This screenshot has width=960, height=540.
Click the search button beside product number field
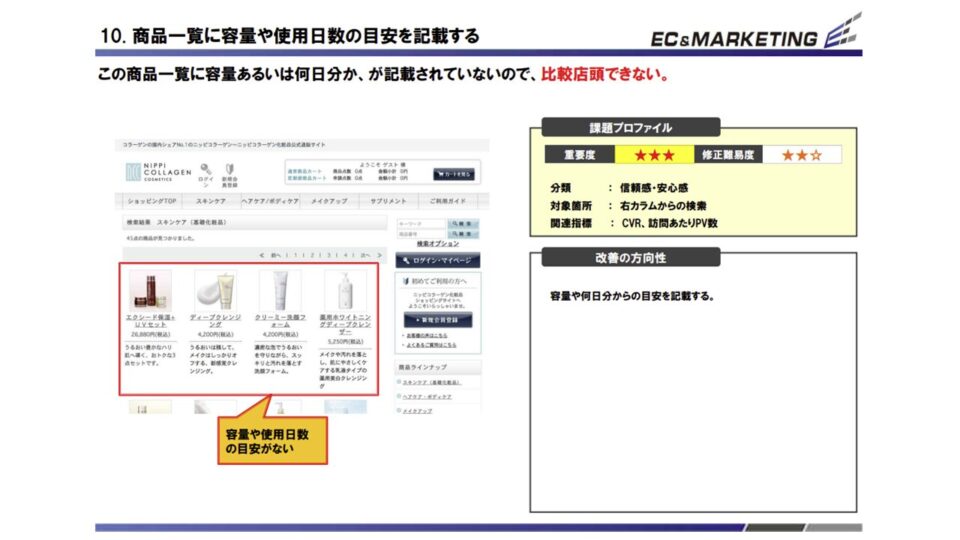pos(463,234)
